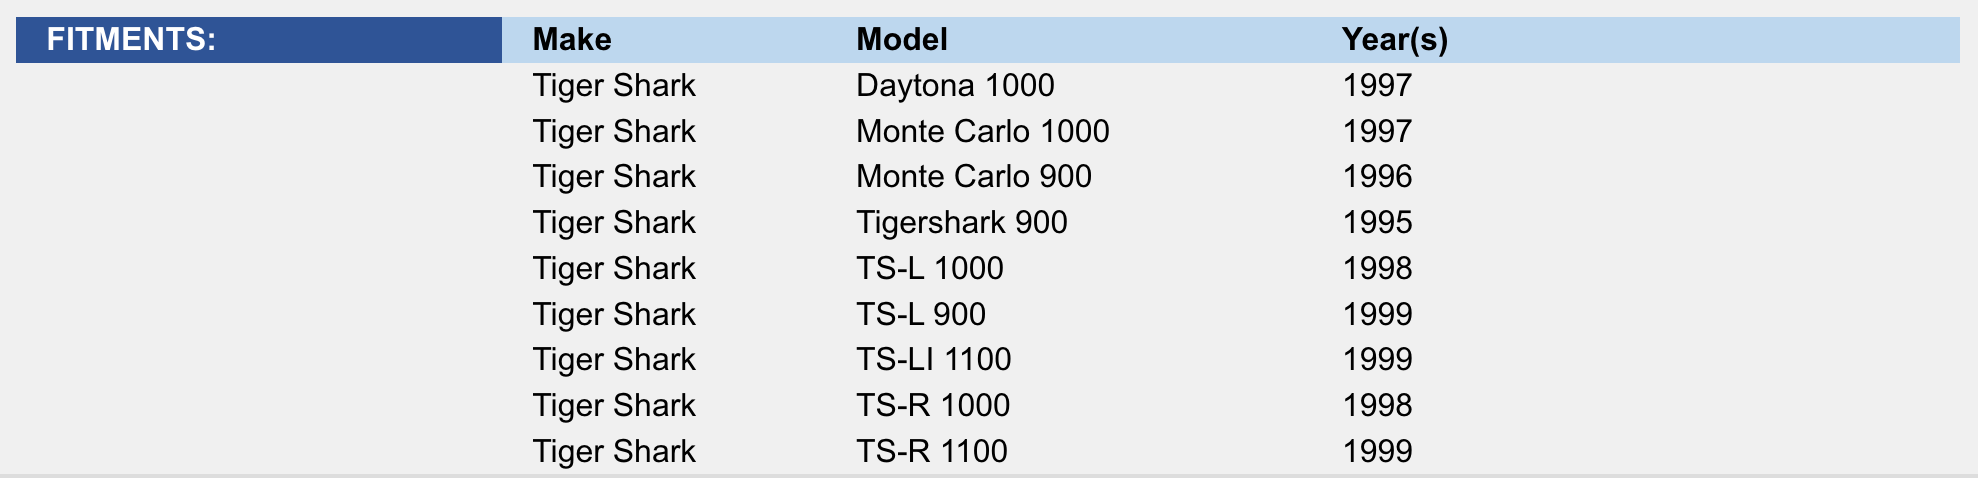The height and width of the screenshot is (478, 1978).
Task: Click the year 1998 in TS-L 1000 row
Action: coord(1377,268)
